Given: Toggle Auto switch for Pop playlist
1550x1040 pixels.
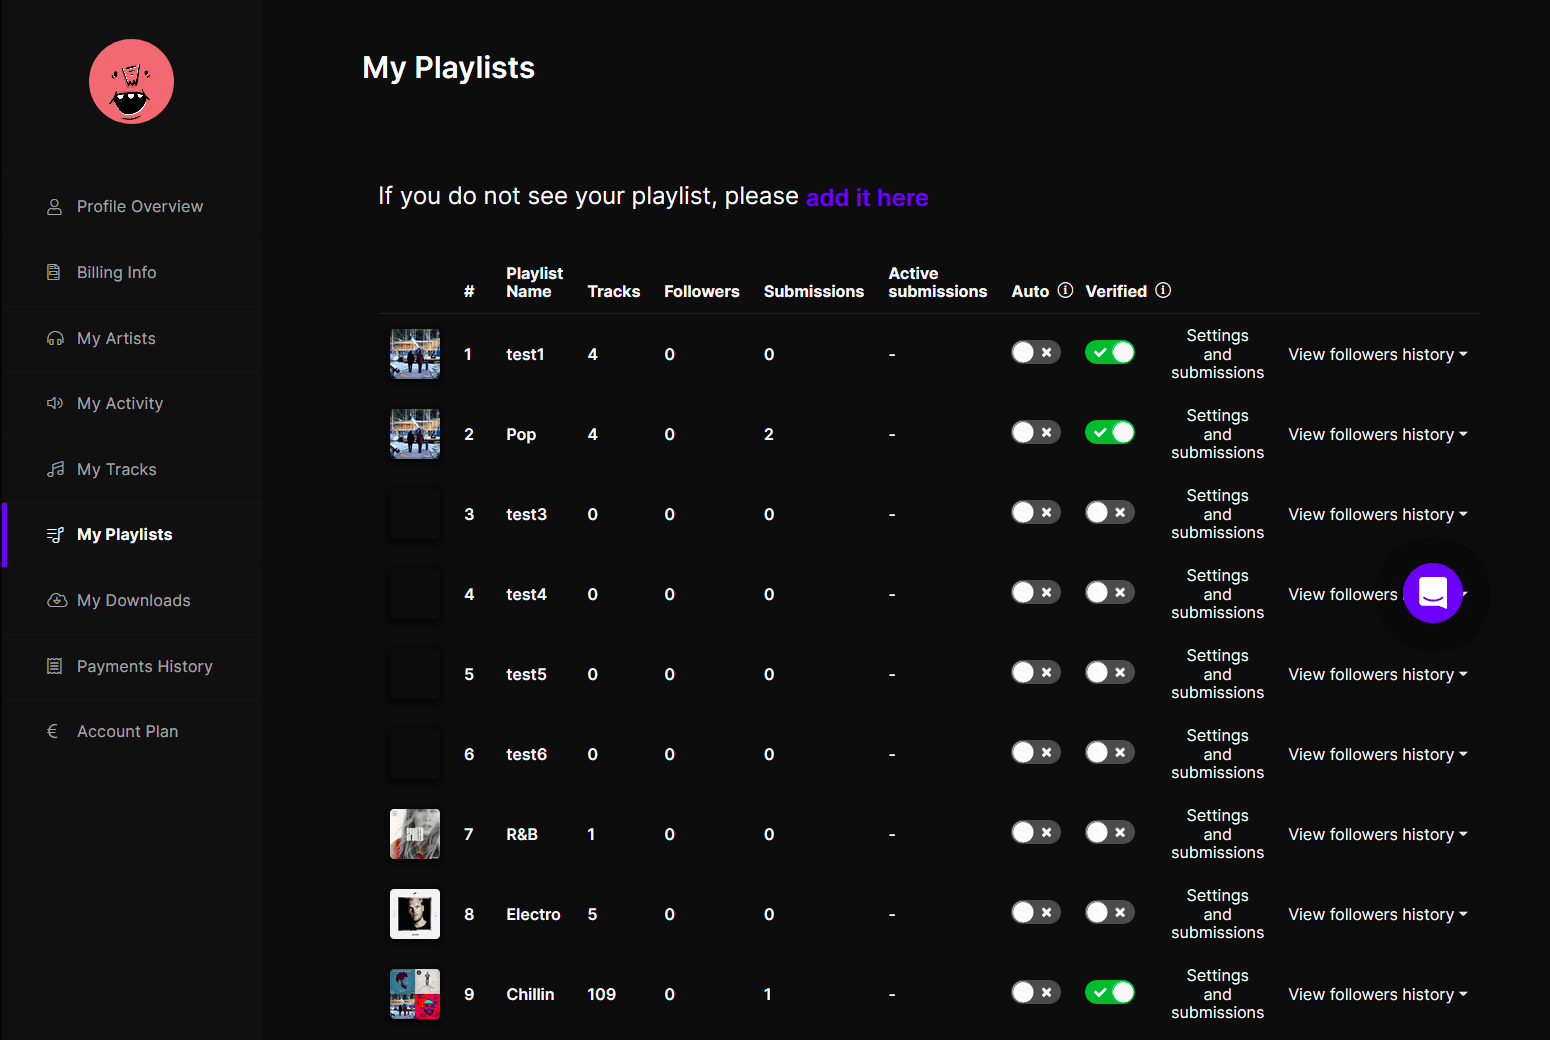Looking at the screenshot, I should coord(1035,432).
